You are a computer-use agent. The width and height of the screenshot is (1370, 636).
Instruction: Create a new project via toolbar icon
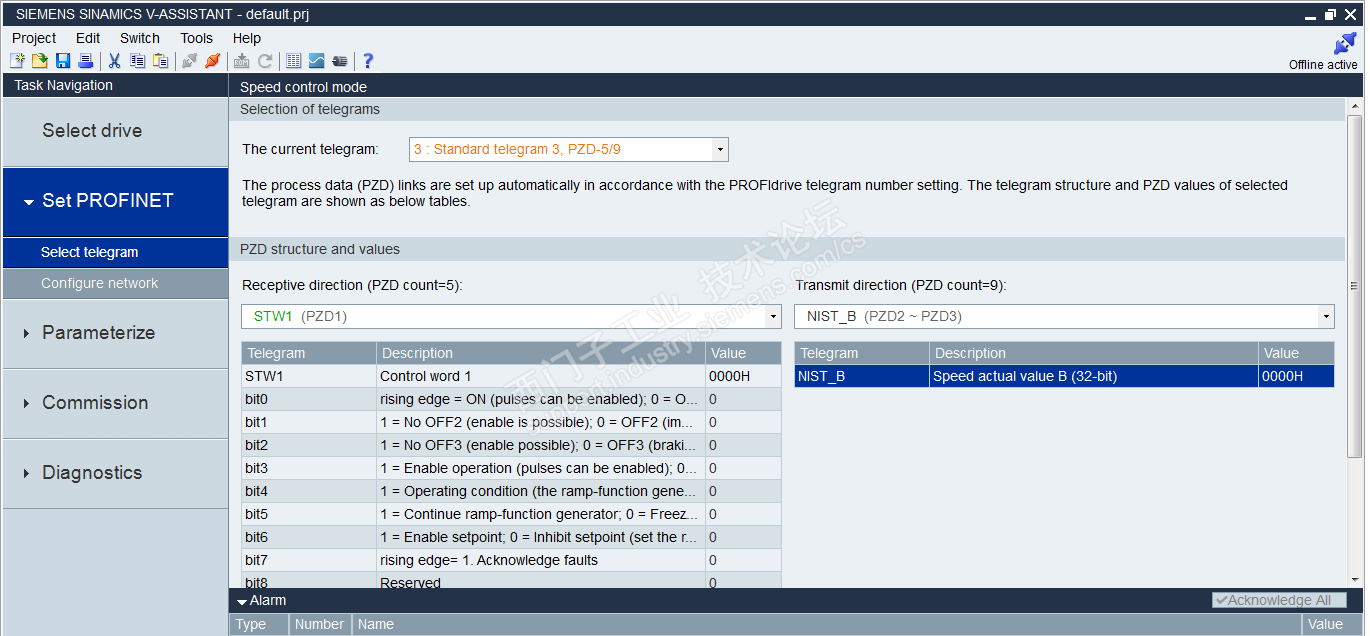tap(17, 61)
